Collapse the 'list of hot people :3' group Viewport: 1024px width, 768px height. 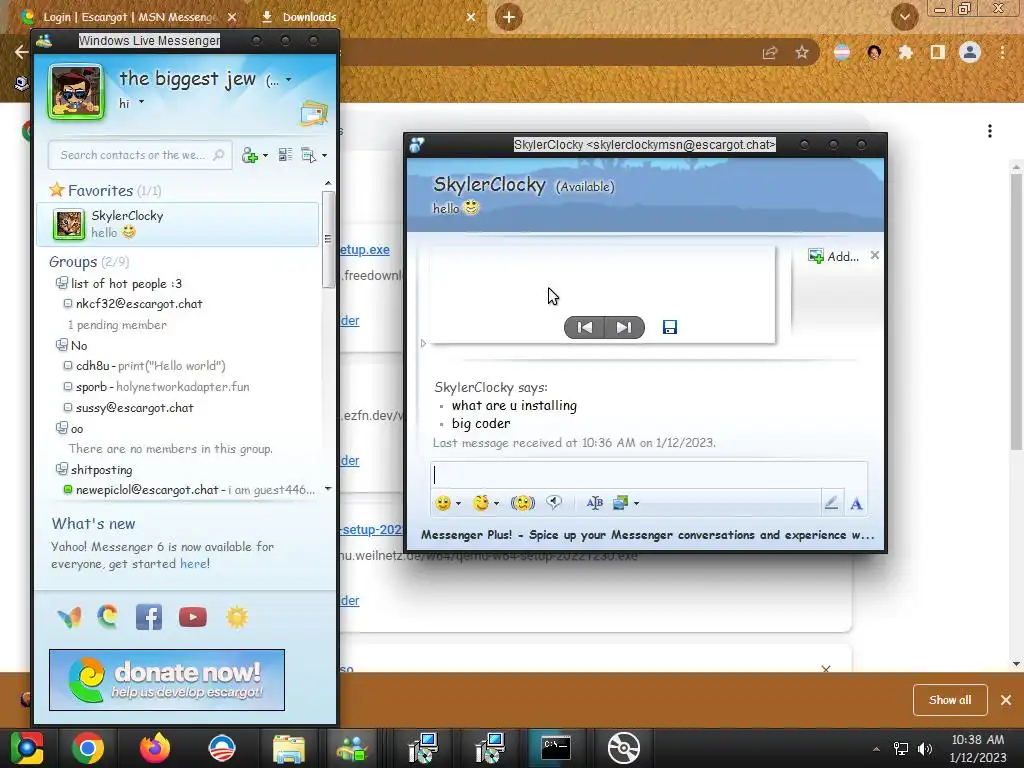[x=61, y=283]
